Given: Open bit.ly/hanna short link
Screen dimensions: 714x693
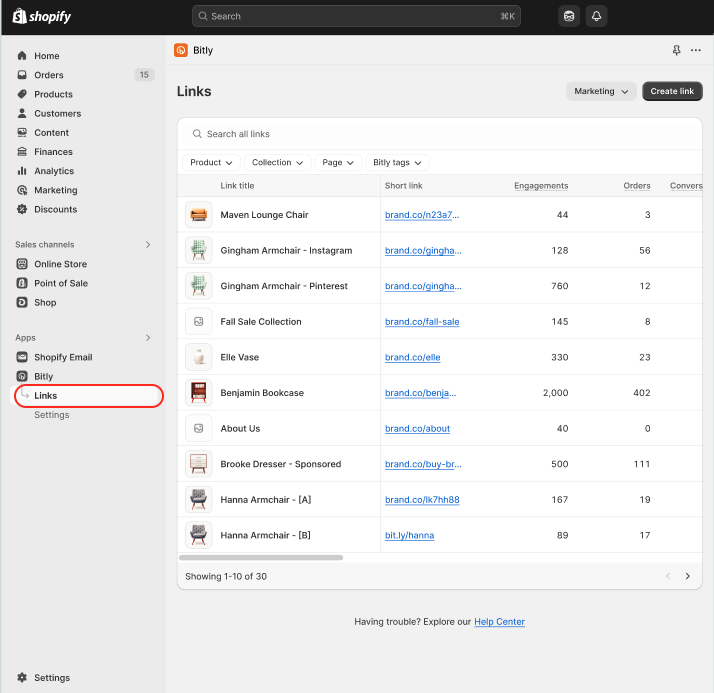Looking at the screenshot, I should coord(409,535).
